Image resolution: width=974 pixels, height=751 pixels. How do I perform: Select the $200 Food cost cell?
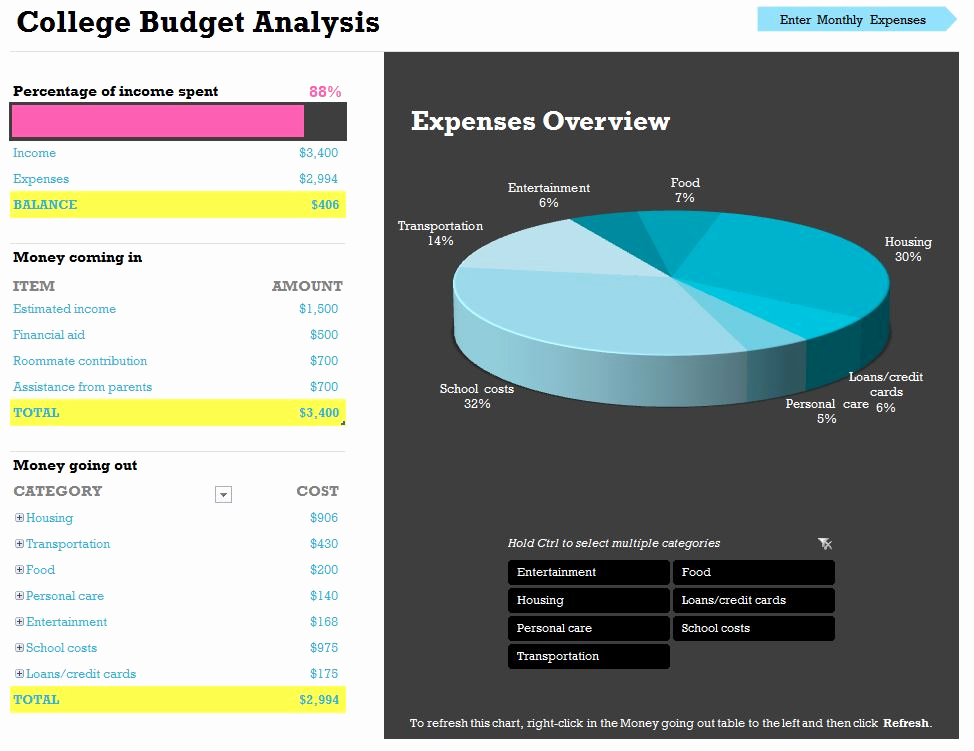324,570
